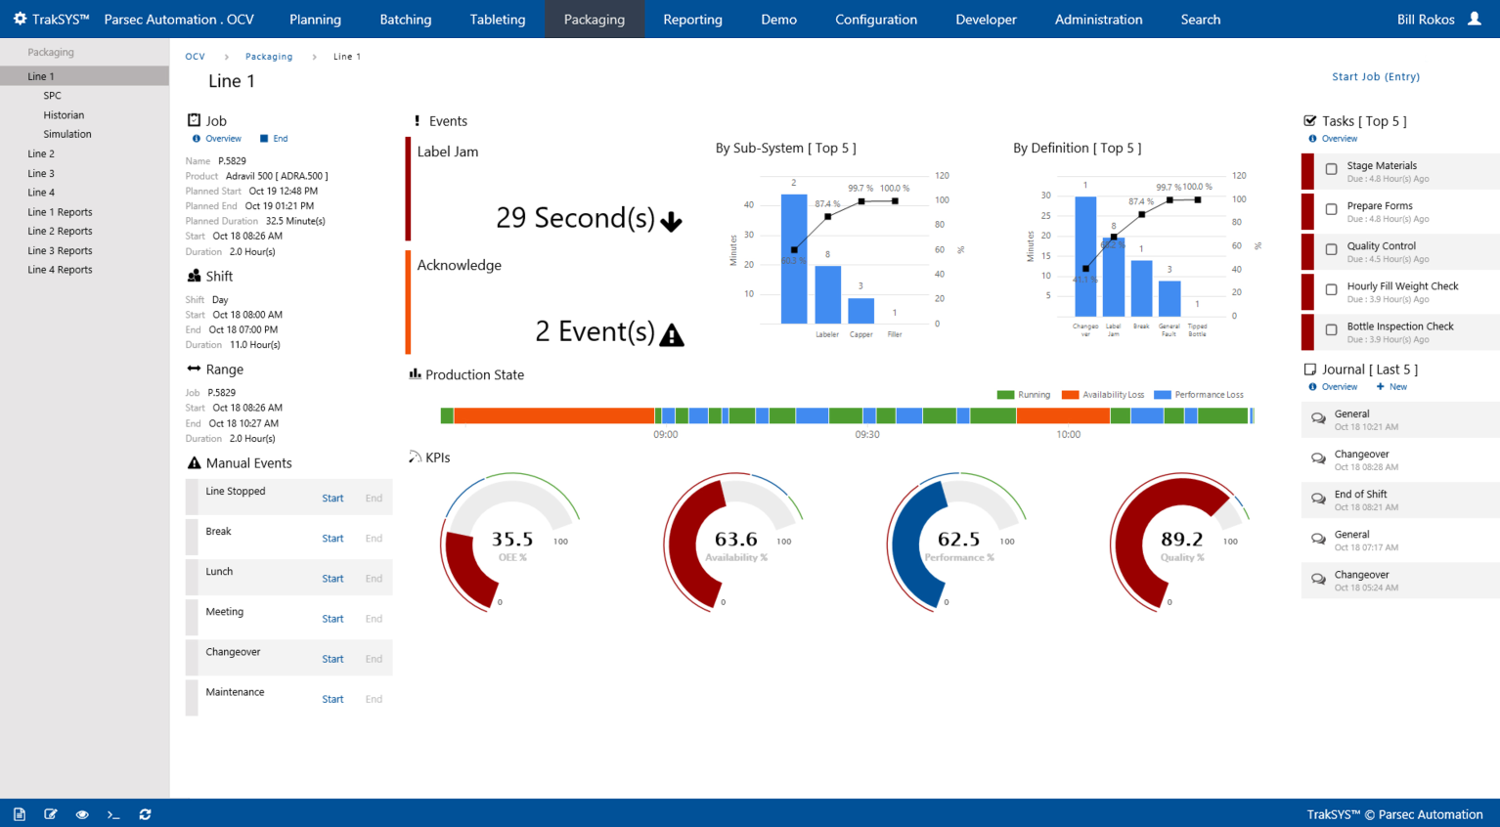Click the eye view icon in footer

[82, 814]
